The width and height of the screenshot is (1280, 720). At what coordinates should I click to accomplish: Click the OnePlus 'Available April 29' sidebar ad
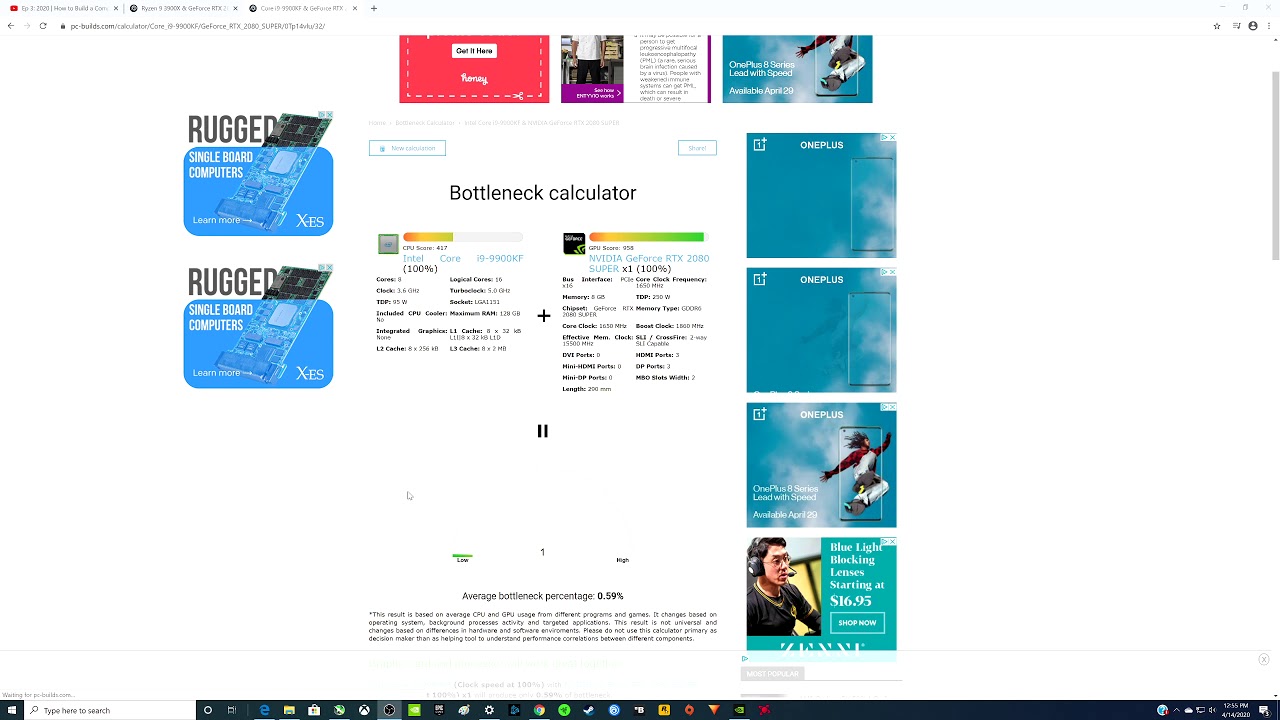pyautogui.click(x=821, y=465)
